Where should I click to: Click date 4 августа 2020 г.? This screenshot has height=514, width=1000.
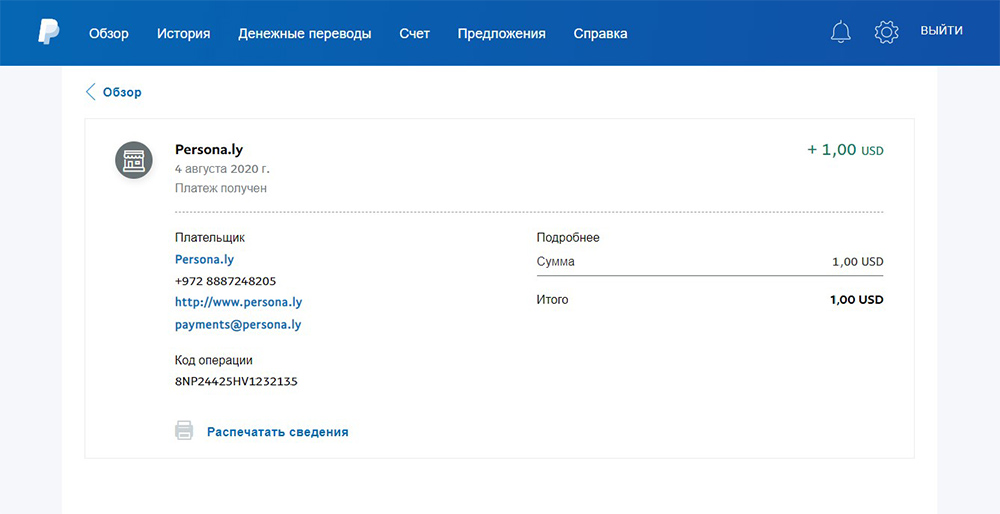point(222,170)
